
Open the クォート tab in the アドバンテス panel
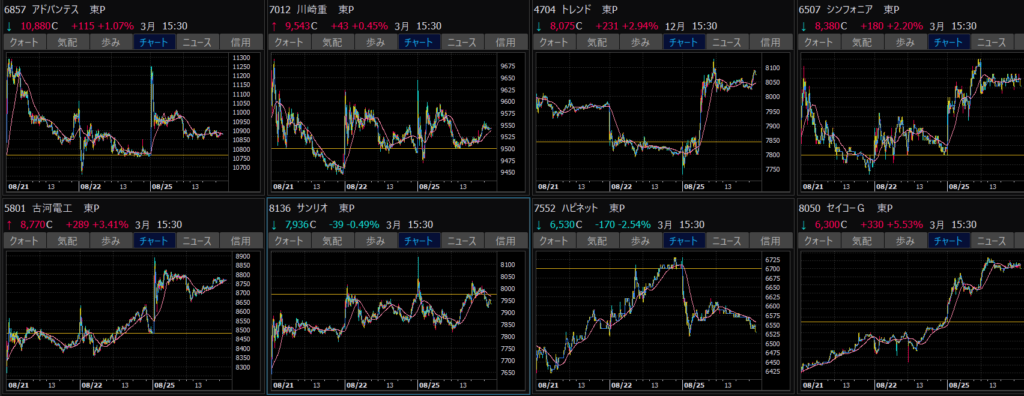pos(25,42)
